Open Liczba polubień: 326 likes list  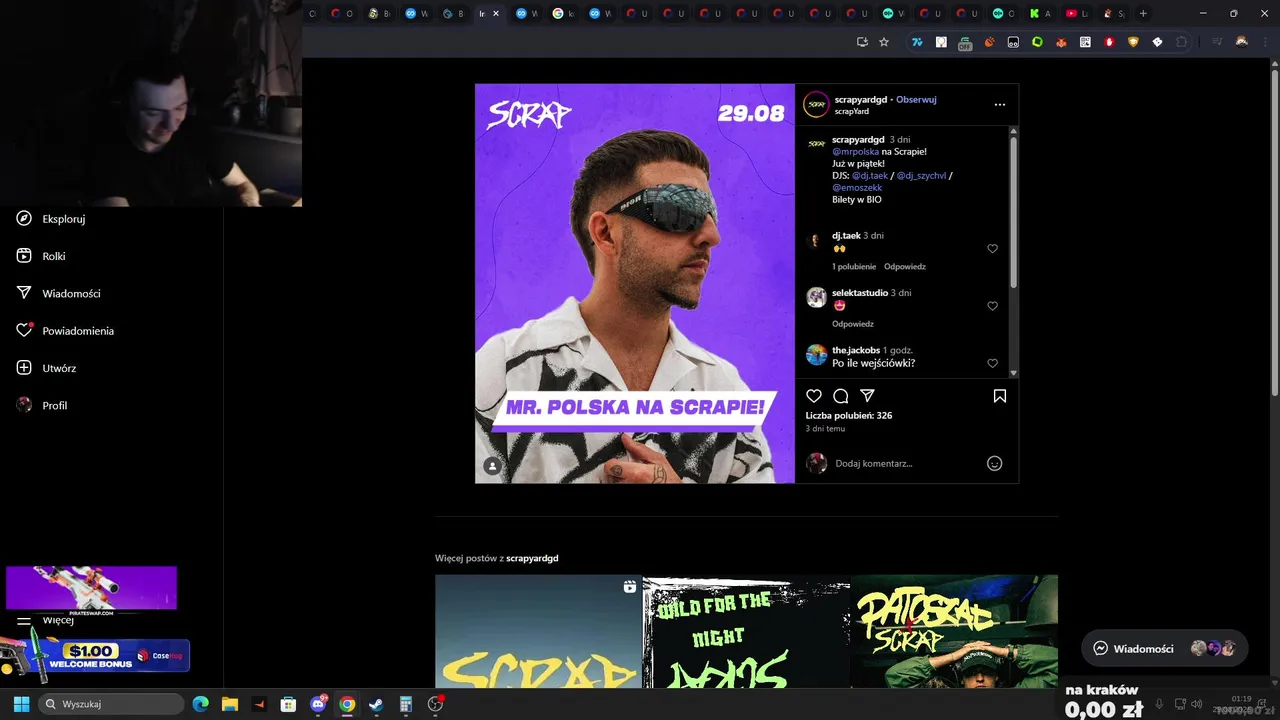pyautogui.click(x=849, y=415)
